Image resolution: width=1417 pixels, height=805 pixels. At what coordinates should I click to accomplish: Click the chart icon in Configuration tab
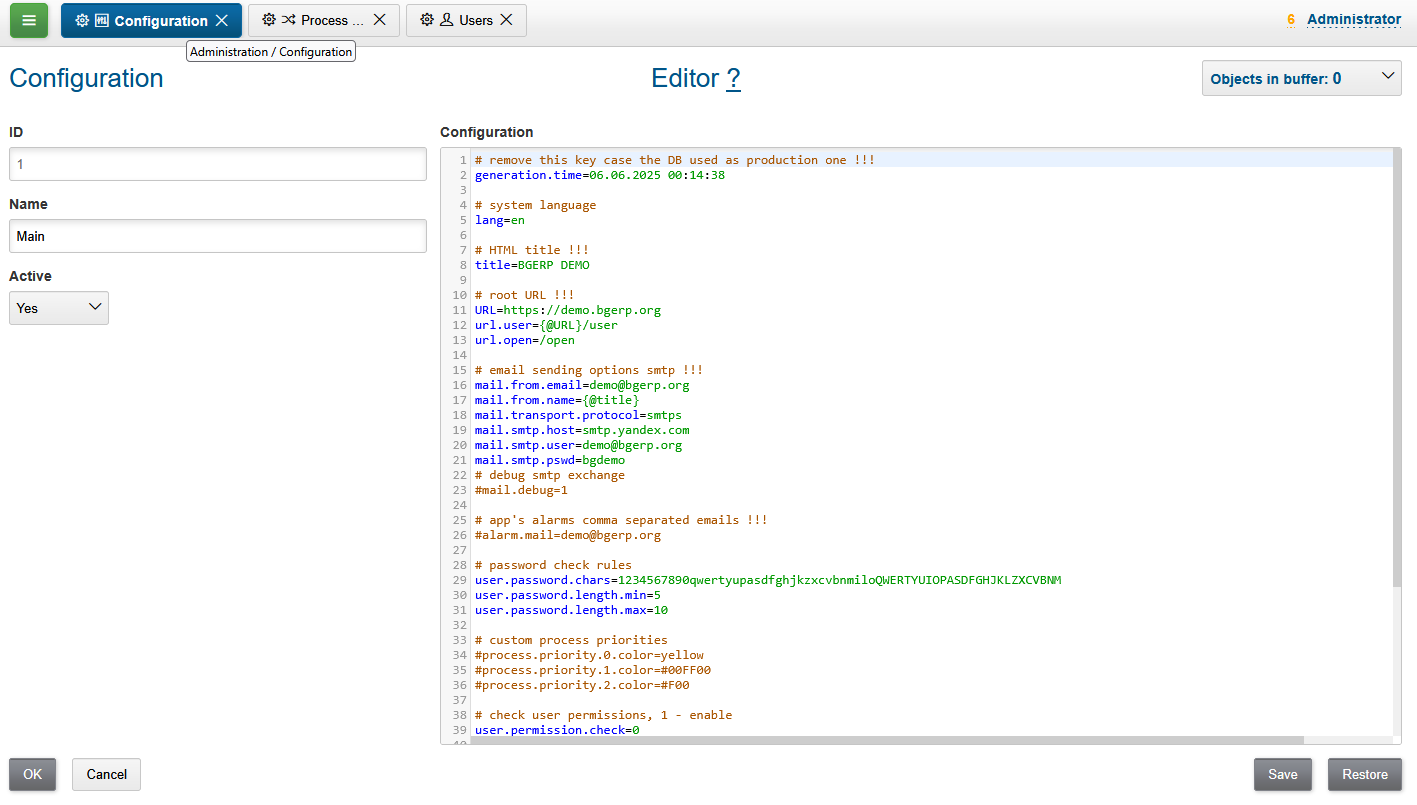[x=100, y=20]
